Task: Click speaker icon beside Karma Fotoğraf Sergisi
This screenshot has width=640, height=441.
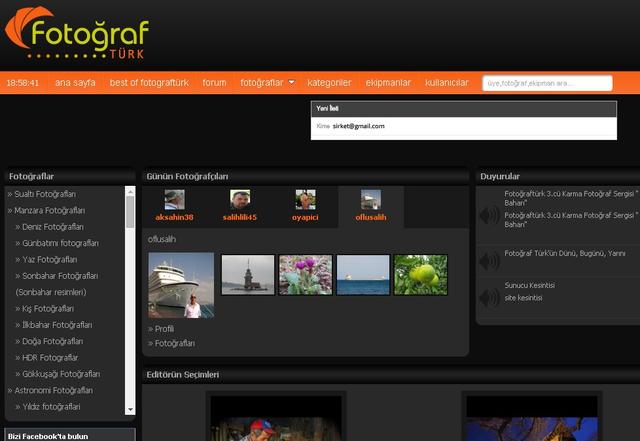Action: [489, 215]
